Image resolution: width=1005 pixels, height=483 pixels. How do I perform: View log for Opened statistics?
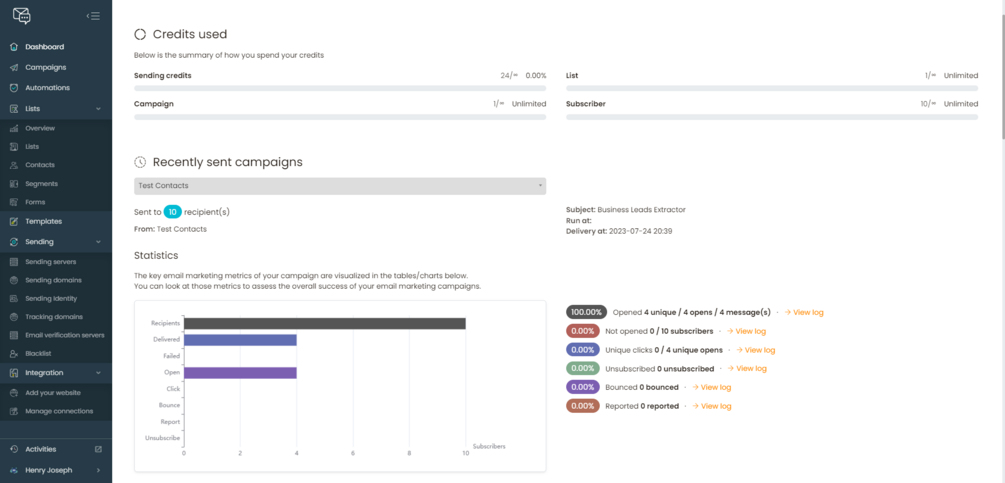coord(807,313)
